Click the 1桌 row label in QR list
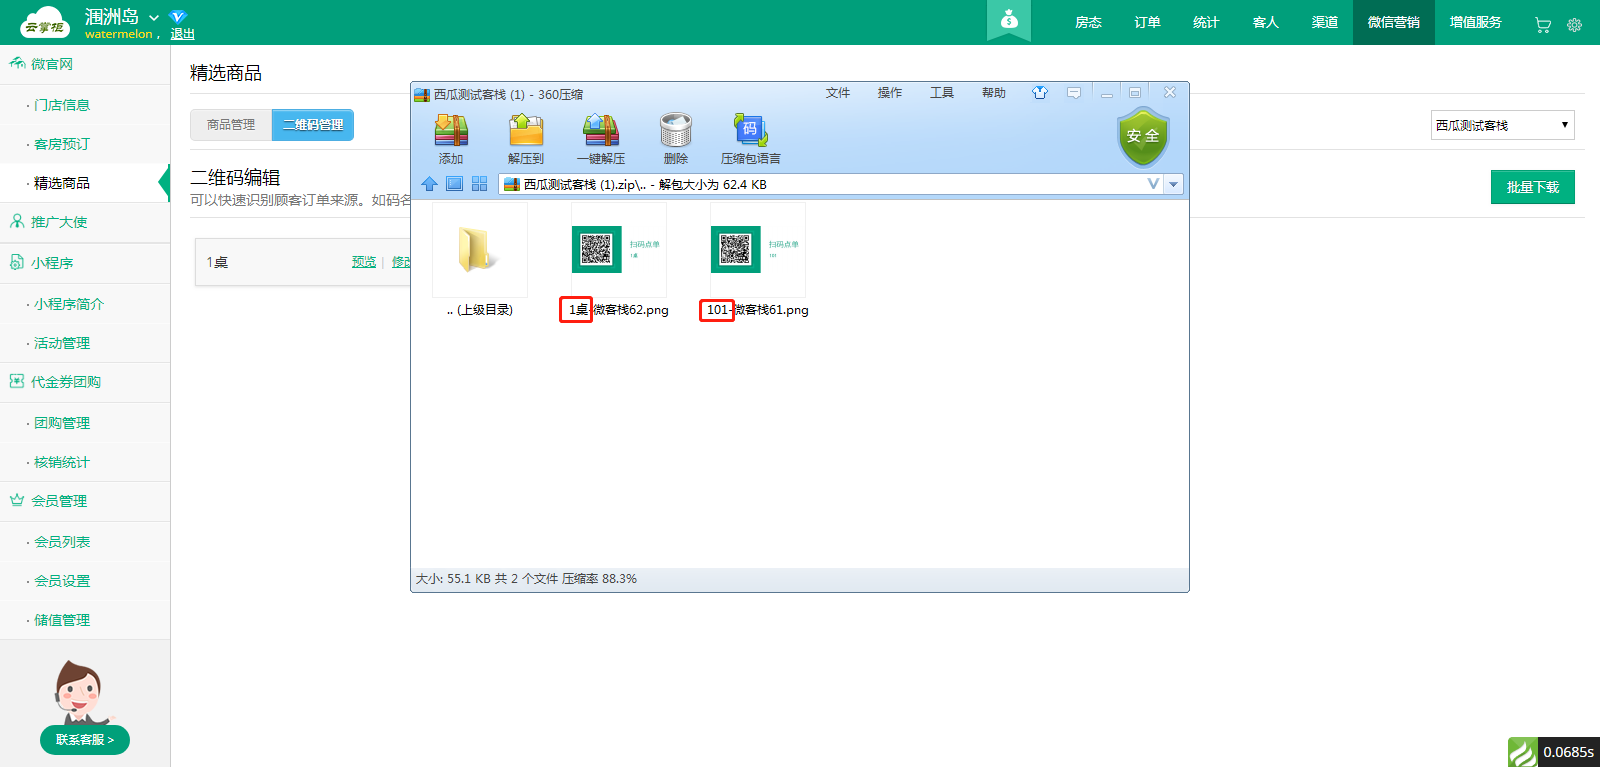Viewport: 1600px width, 767px height. (x=217, y=262)
